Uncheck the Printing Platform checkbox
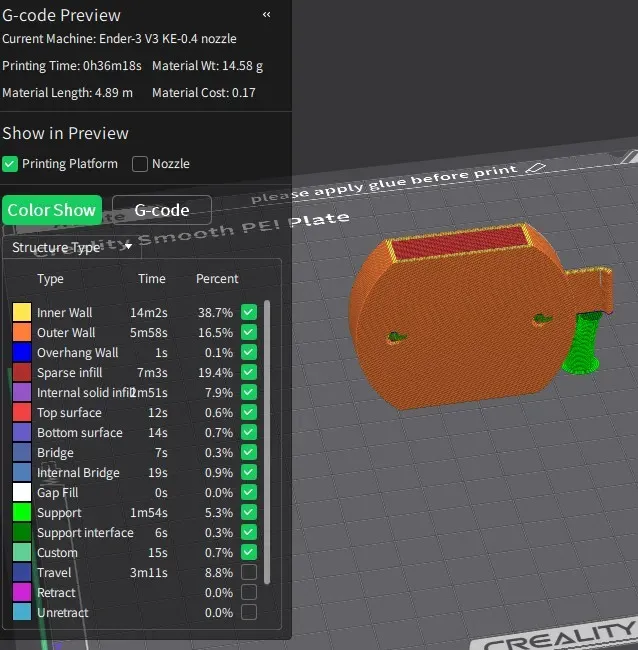The height and width of the screenshot is (650, 638). pos(10,164)
